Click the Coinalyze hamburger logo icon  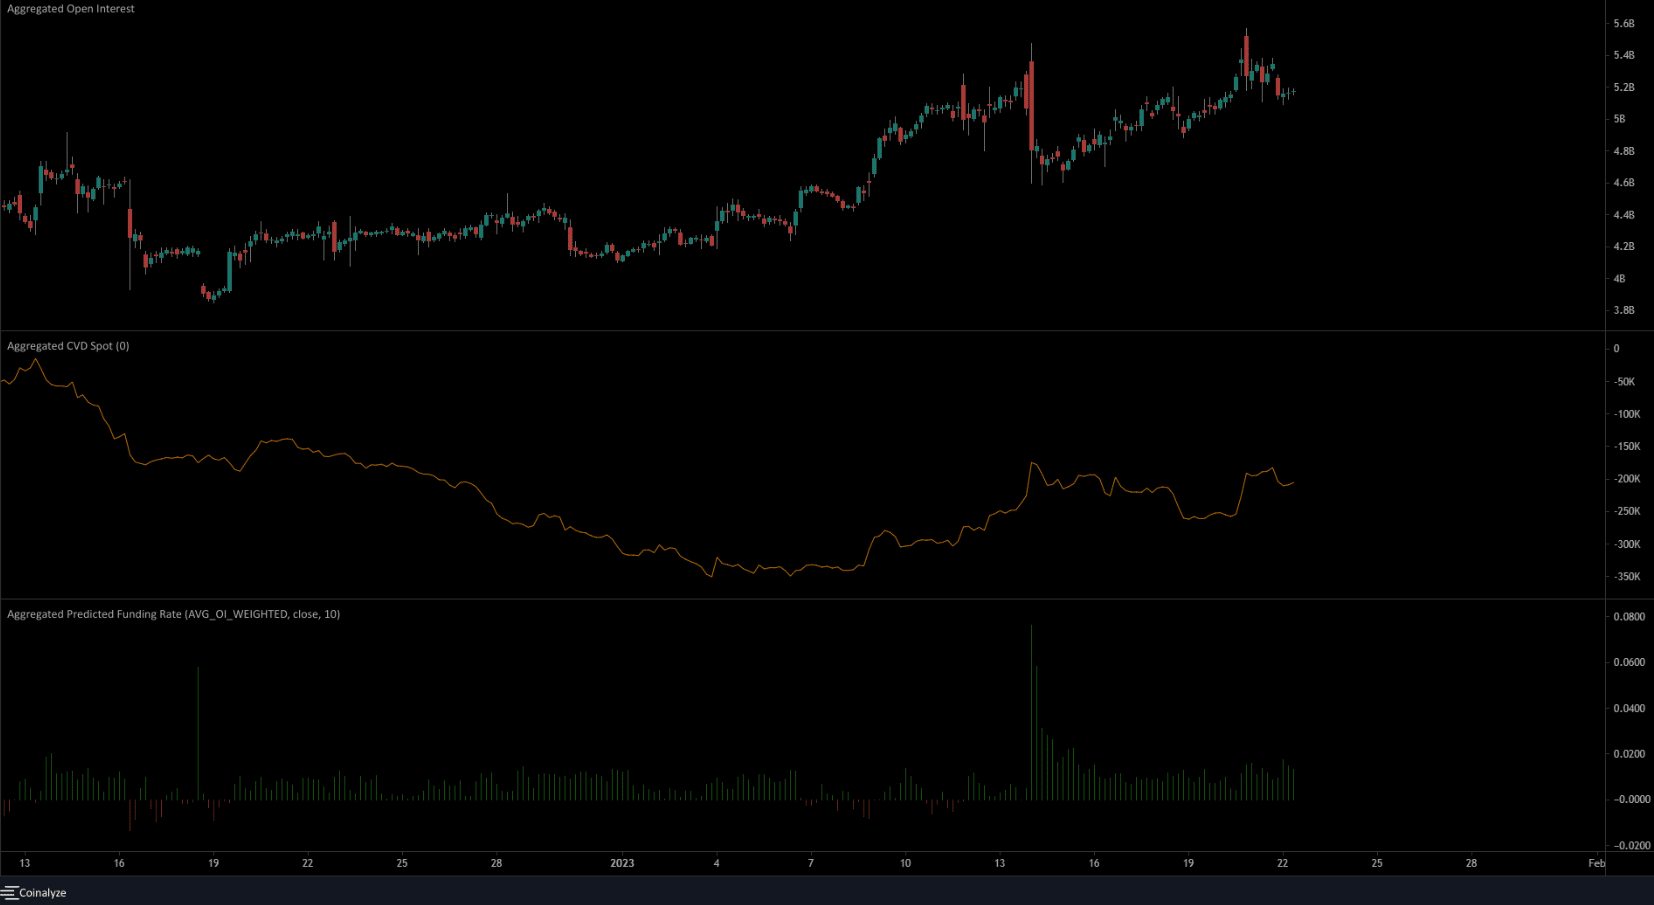coord(10,892)
